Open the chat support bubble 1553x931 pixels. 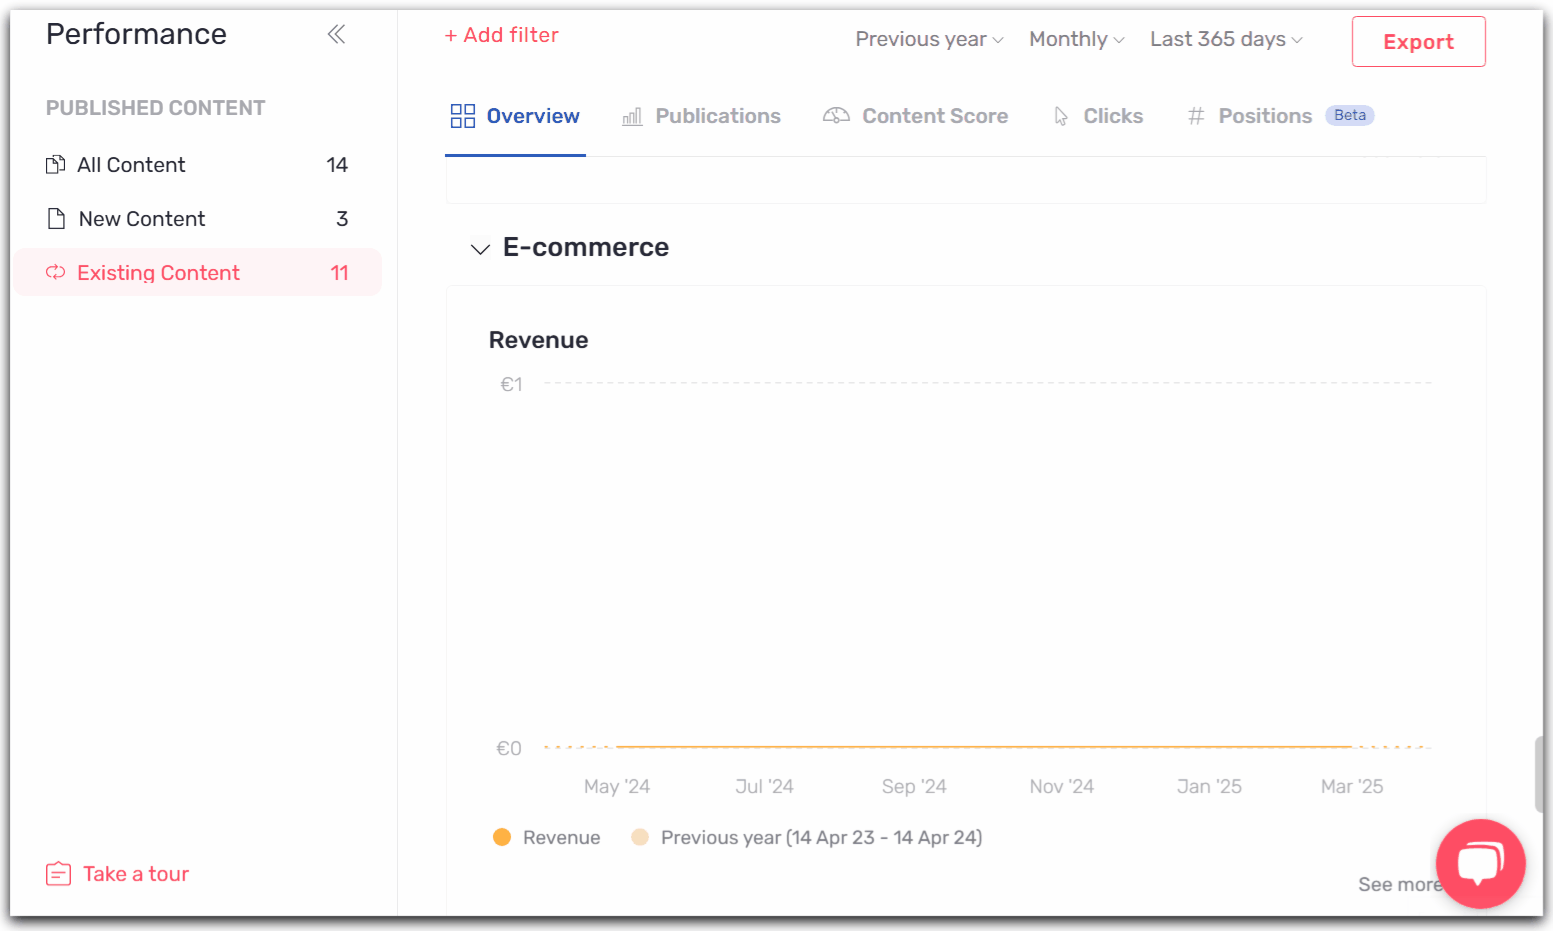point(1480,863)
